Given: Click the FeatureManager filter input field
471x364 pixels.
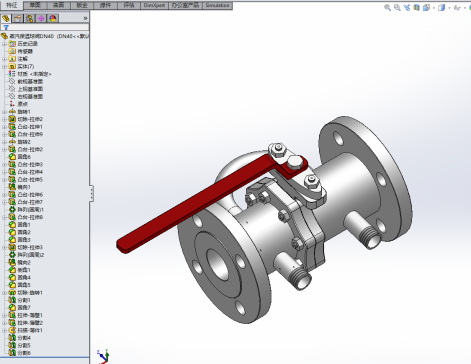Looking at the screenshot, I should tap(45, 27).
